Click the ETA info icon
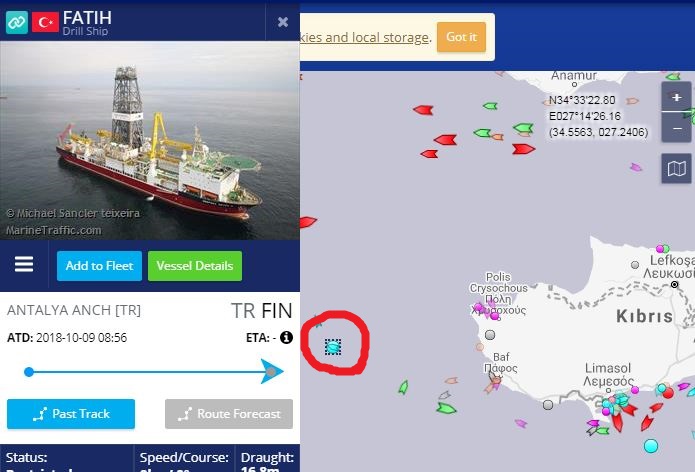Viewport: 695px width, 472px height. click(x=286, y=337)
